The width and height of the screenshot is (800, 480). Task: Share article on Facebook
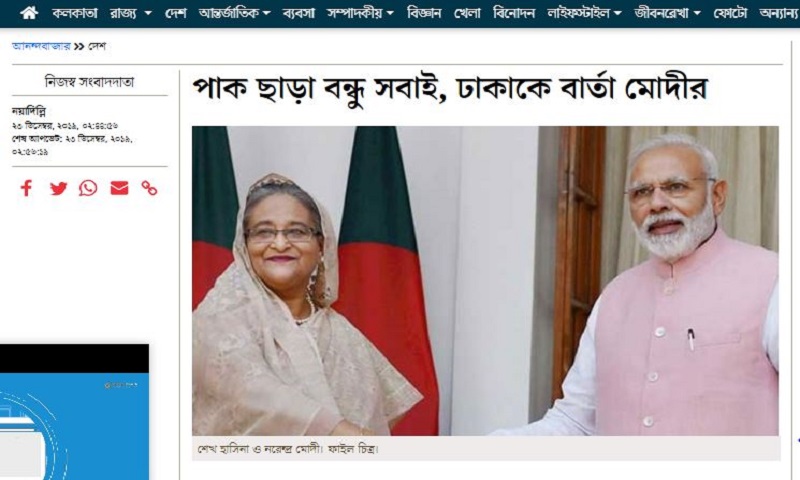click(27, 188)
